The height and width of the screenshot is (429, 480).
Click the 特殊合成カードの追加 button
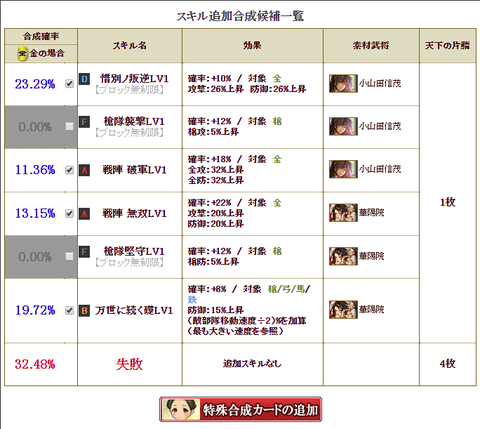click(241, 409)
